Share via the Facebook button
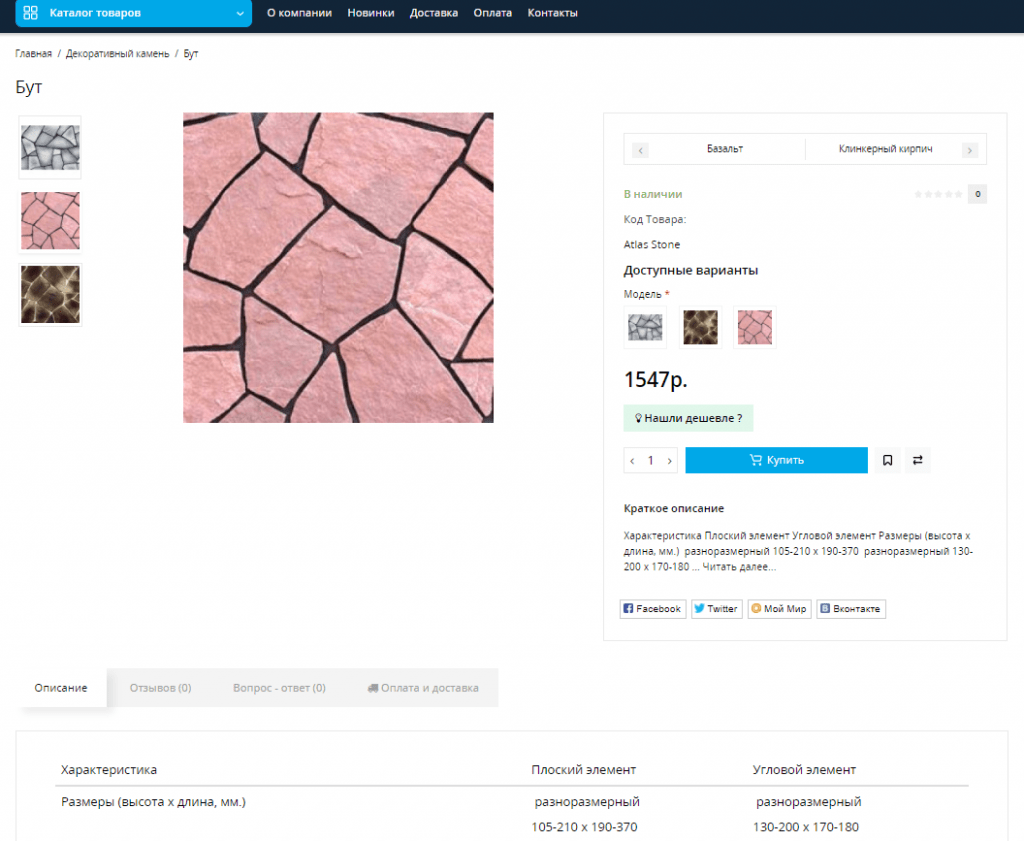The image size is (1024, 841). (x=652, y=609)
